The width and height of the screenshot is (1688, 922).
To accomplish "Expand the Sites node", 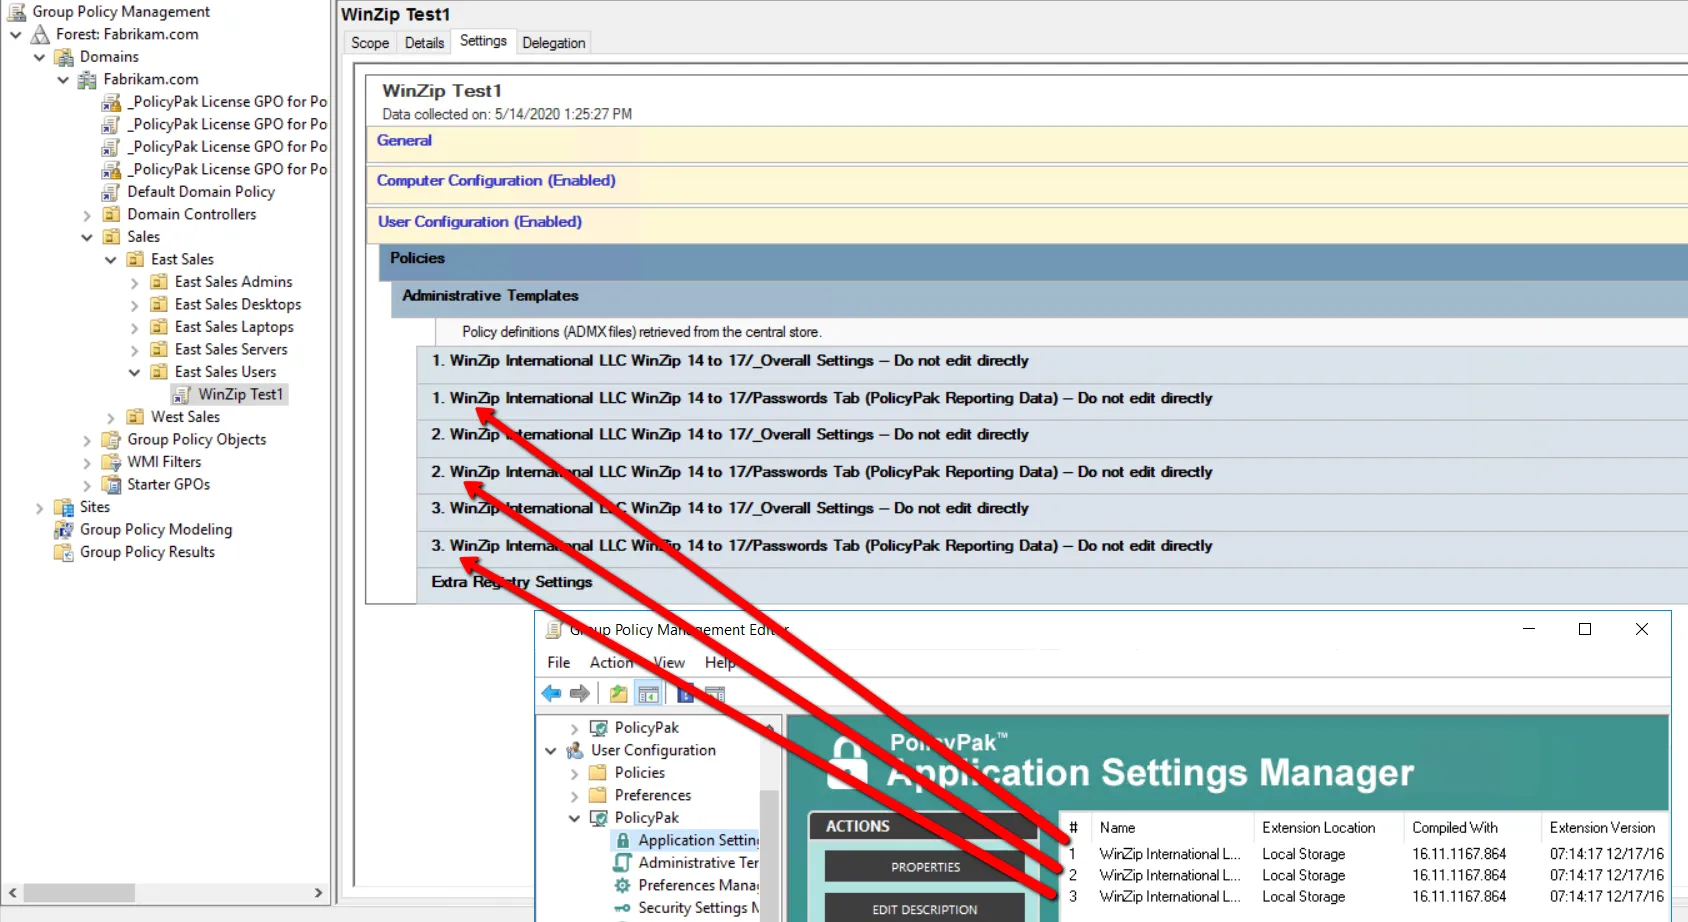I will 39,508.
